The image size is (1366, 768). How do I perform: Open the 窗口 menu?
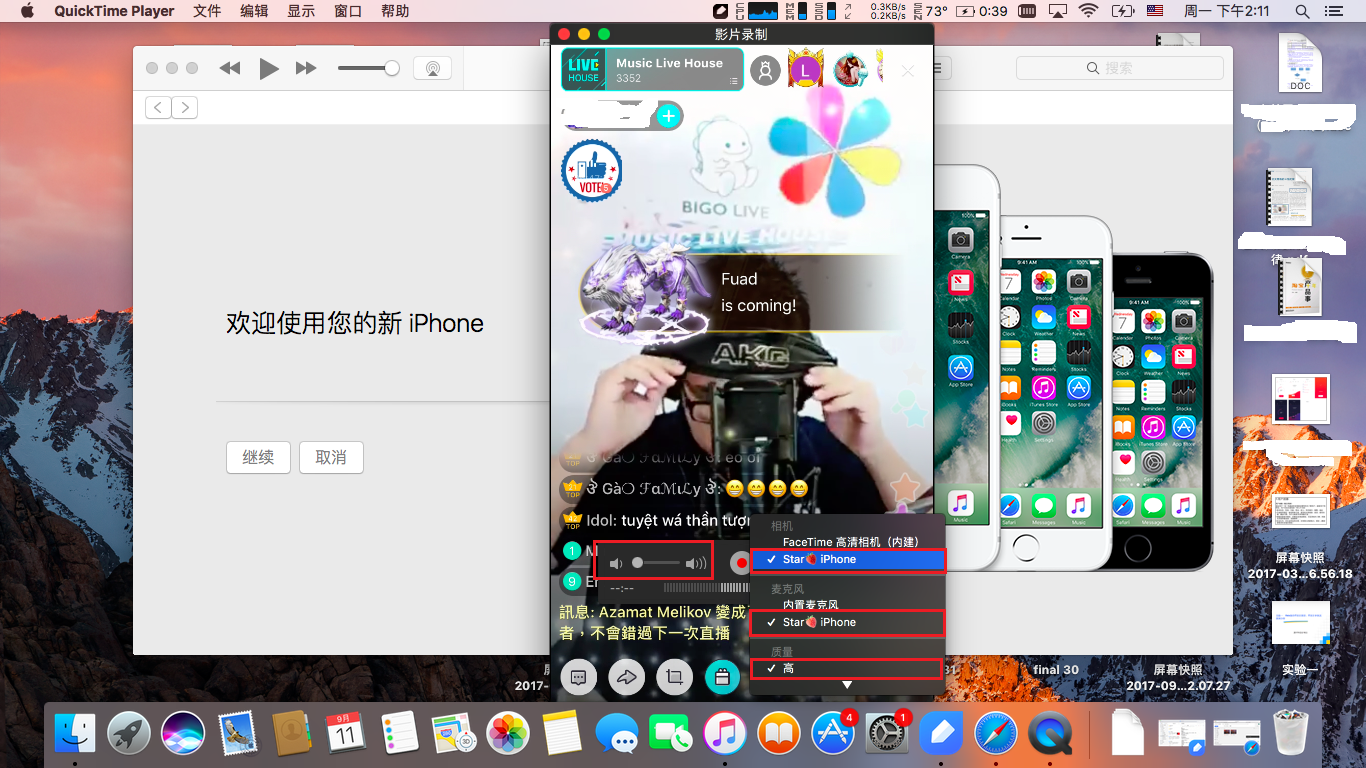tap(348, 11)
